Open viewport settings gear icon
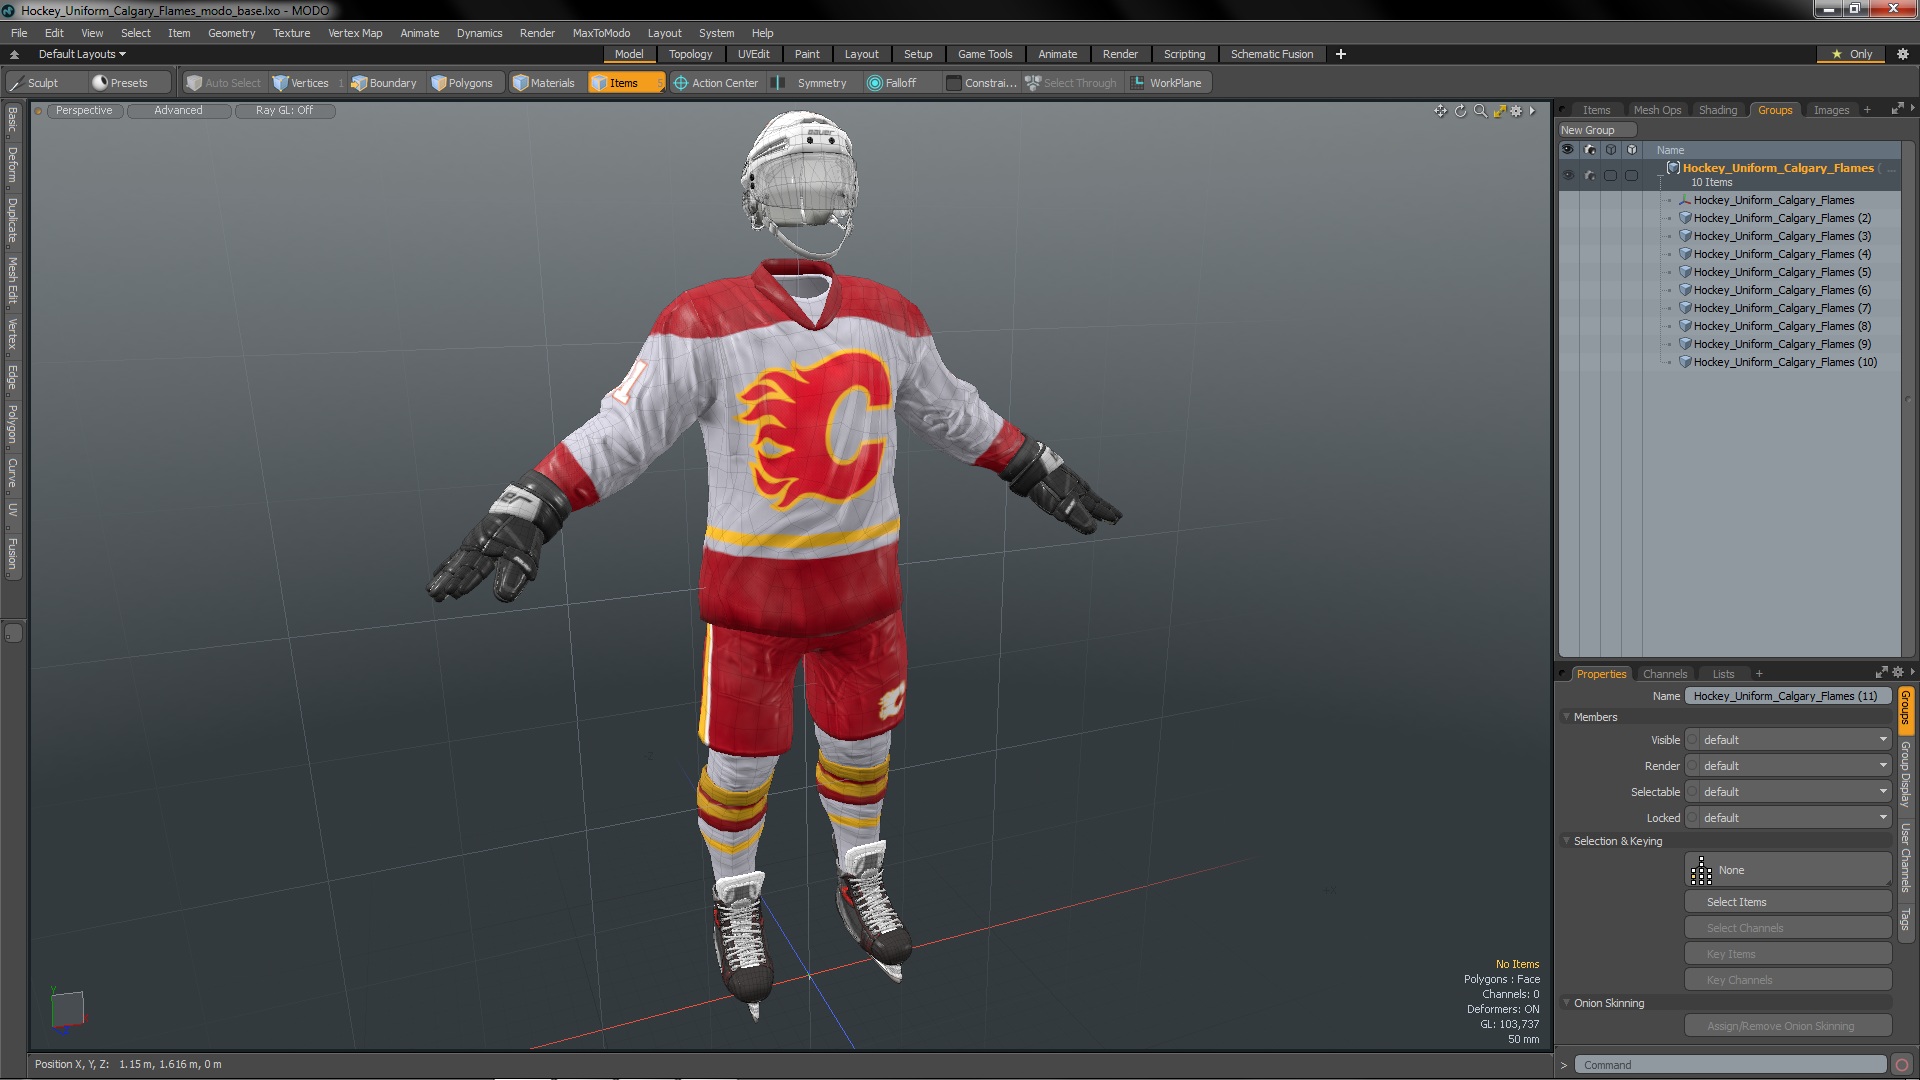Image resolution: width=1920 pixels, height=1080 pixels. [x=1516, y=111]
